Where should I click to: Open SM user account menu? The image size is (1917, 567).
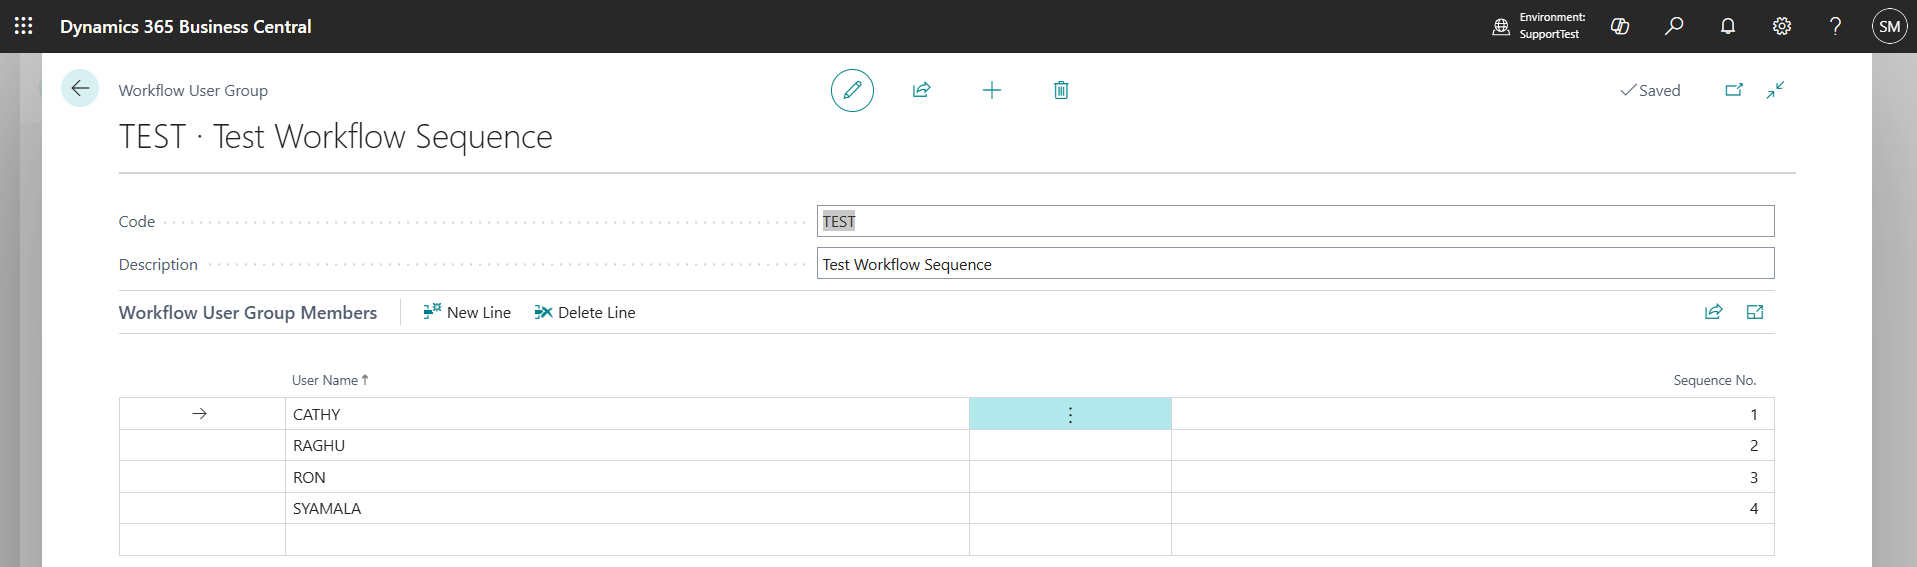click(1889, 26)
